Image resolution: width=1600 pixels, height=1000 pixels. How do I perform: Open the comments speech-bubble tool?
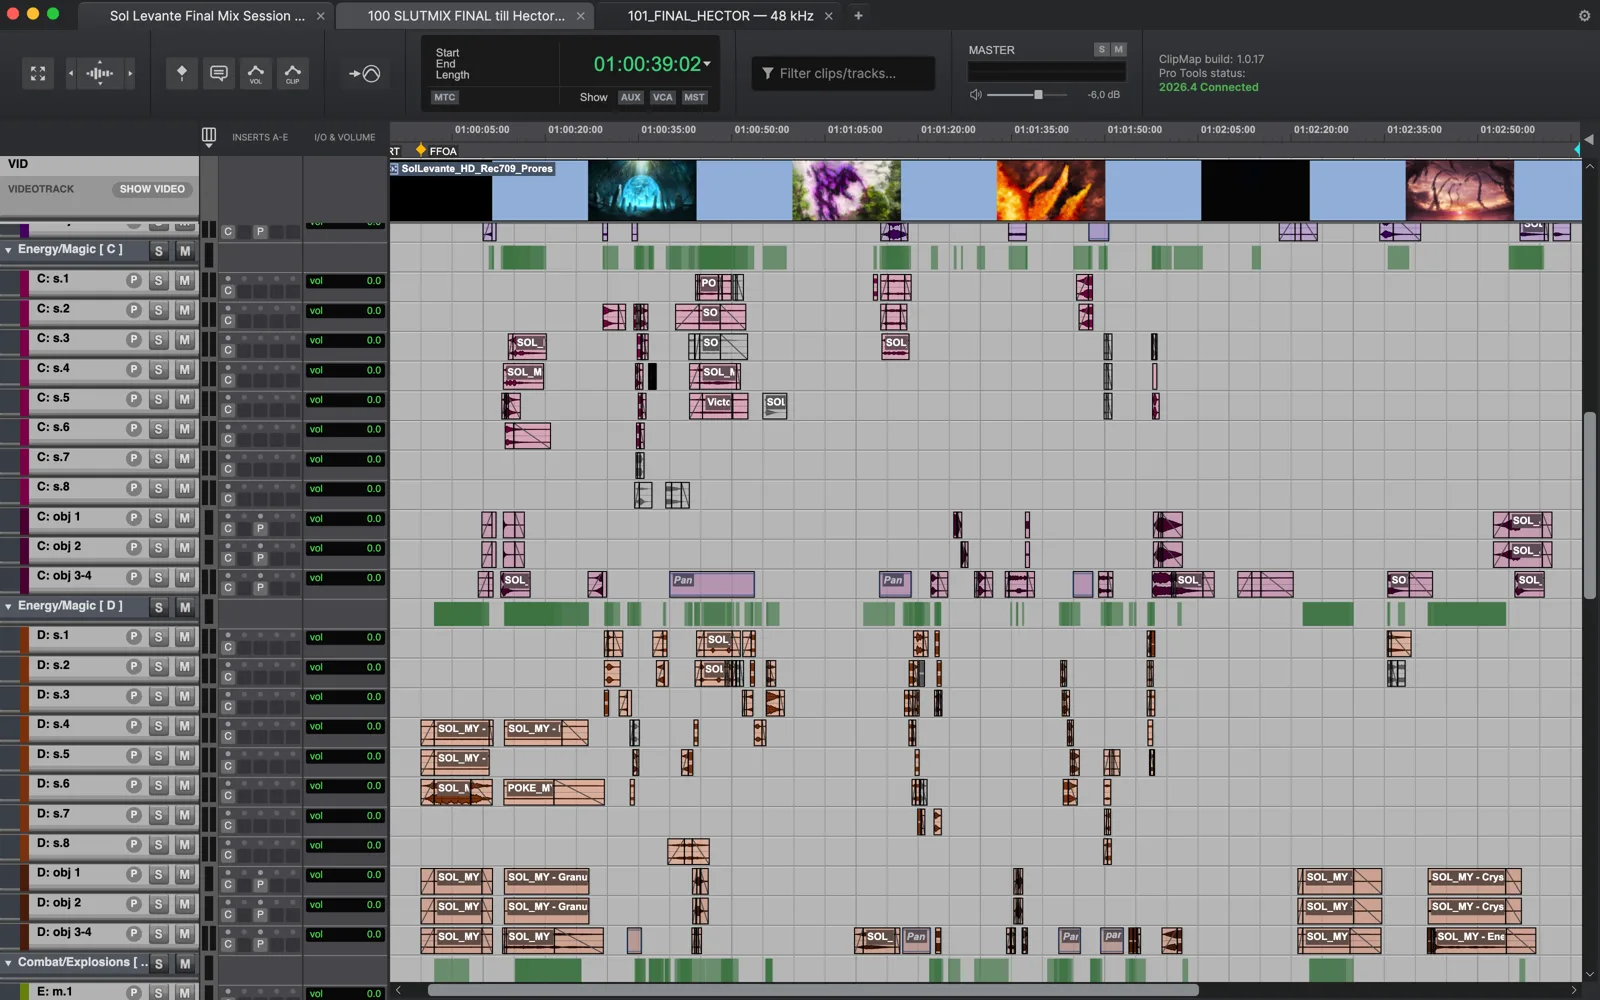pyautogui.click(x=219, y=73)
